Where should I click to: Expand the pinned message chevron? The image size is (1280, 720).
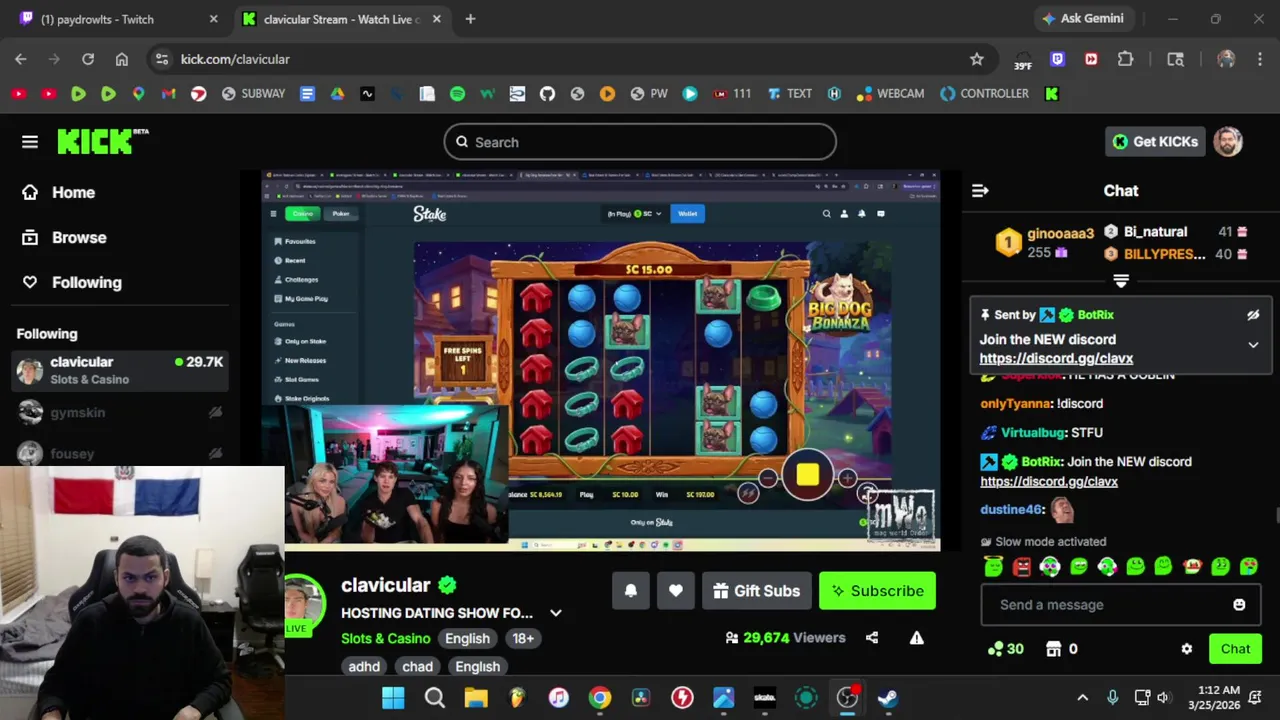tap(1253, 345)
